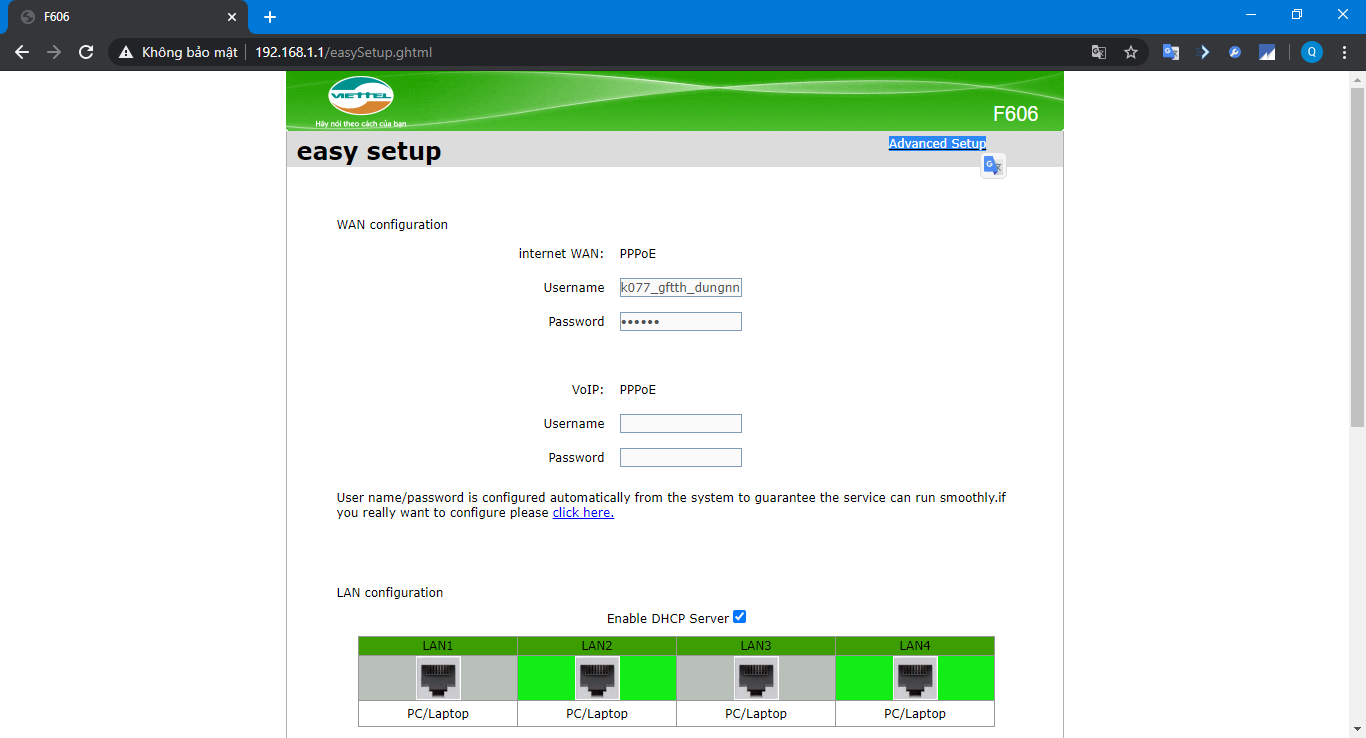Close the F606 browser tab
Viewport: 1366px width, 738px height.
coord(233,17)
